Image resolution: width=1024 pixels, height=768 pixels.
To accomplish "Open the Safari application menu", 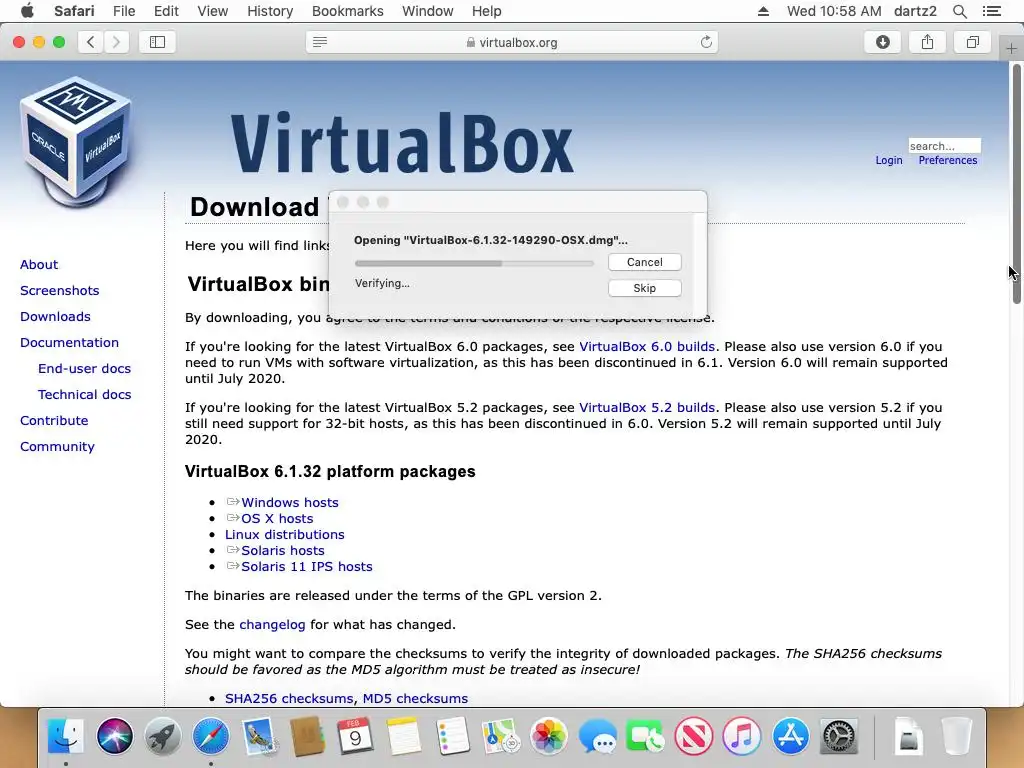I will coord(74,11).
